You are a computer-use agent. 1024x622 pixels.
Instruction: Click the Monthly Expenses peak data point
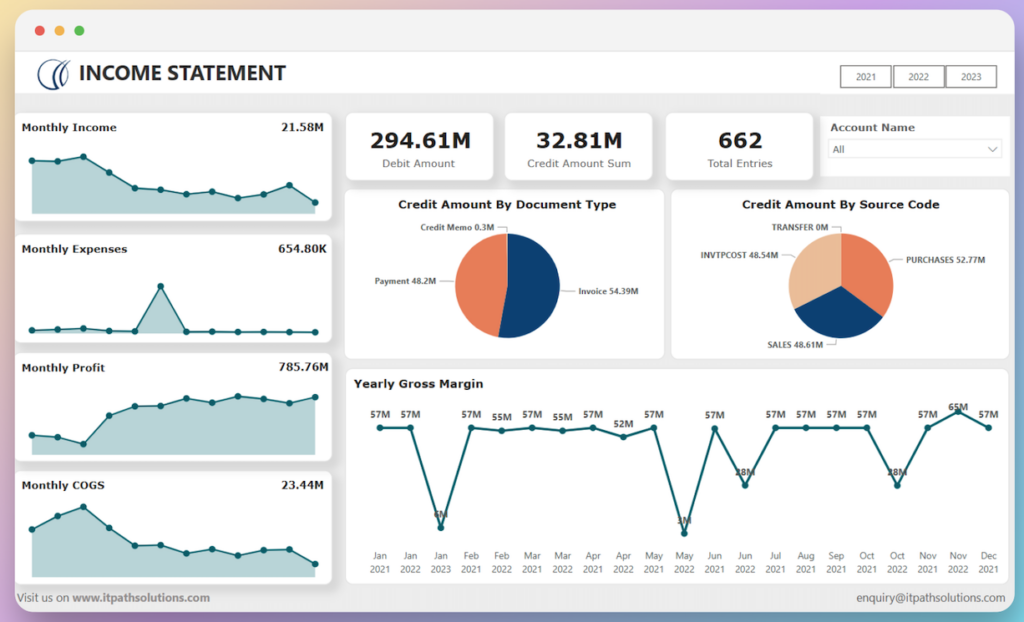click(x=160, y=286)
